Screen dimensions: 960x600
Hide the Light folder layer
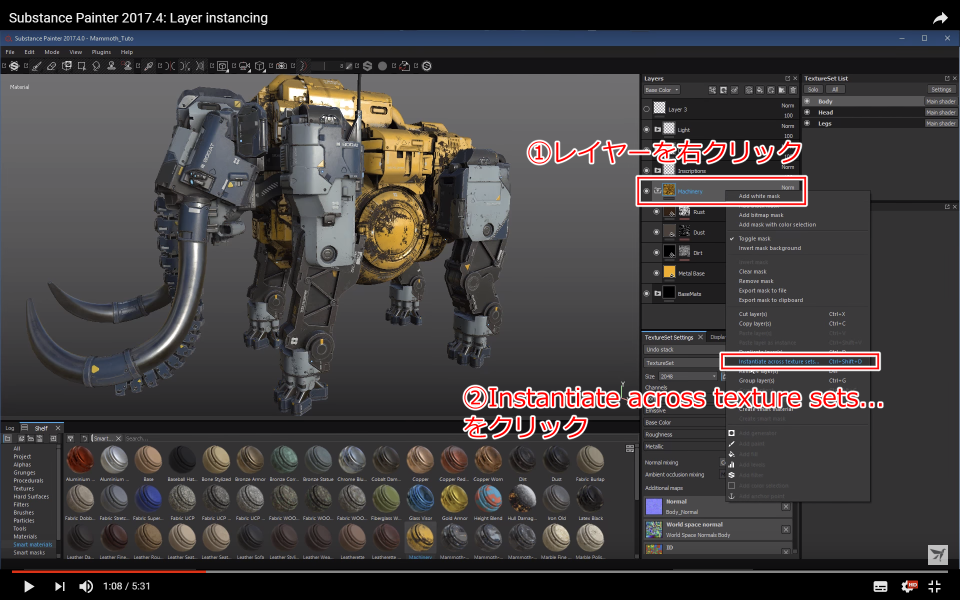[x=647, y=130]
